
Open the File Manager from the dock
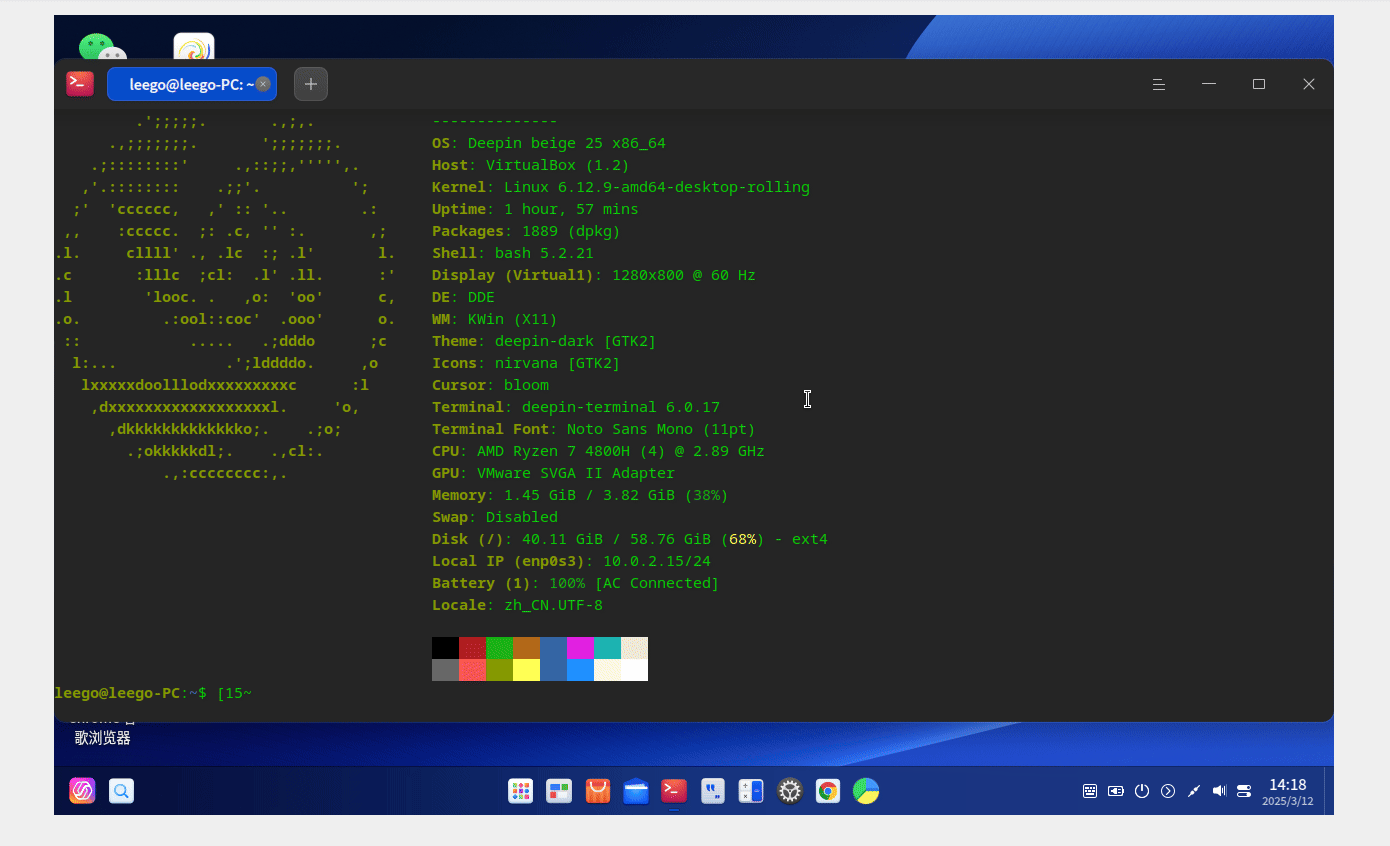coord(636,791)
